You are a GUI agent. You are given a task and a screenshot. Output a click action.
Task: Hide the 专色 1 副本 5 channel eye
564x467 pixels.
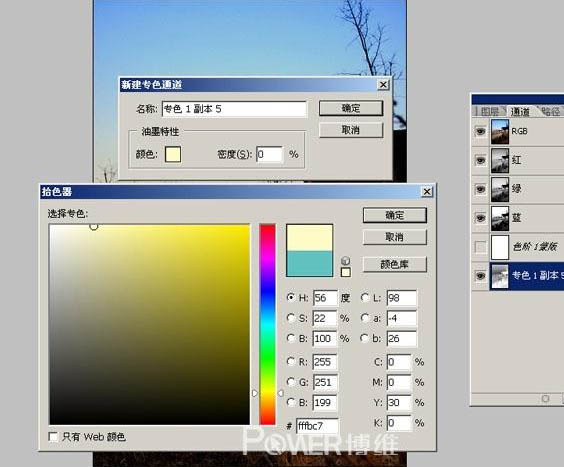[x=481, y=276]
